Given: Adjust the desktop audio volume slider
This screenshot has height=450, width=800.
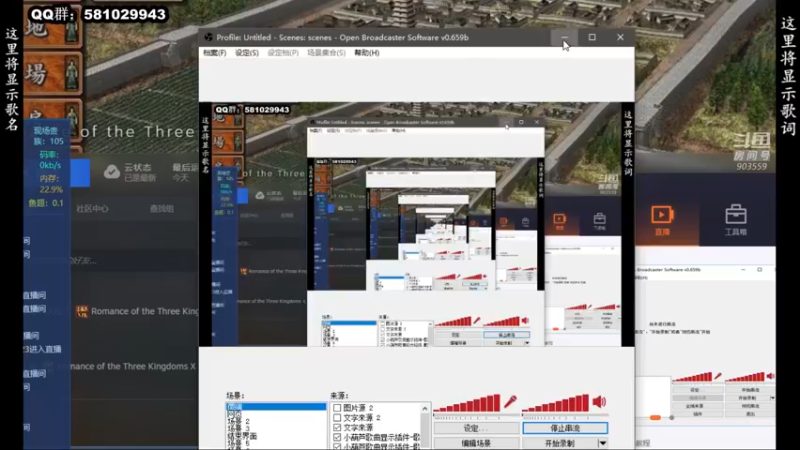Looking at the screenshot, I should coord(565,417).
